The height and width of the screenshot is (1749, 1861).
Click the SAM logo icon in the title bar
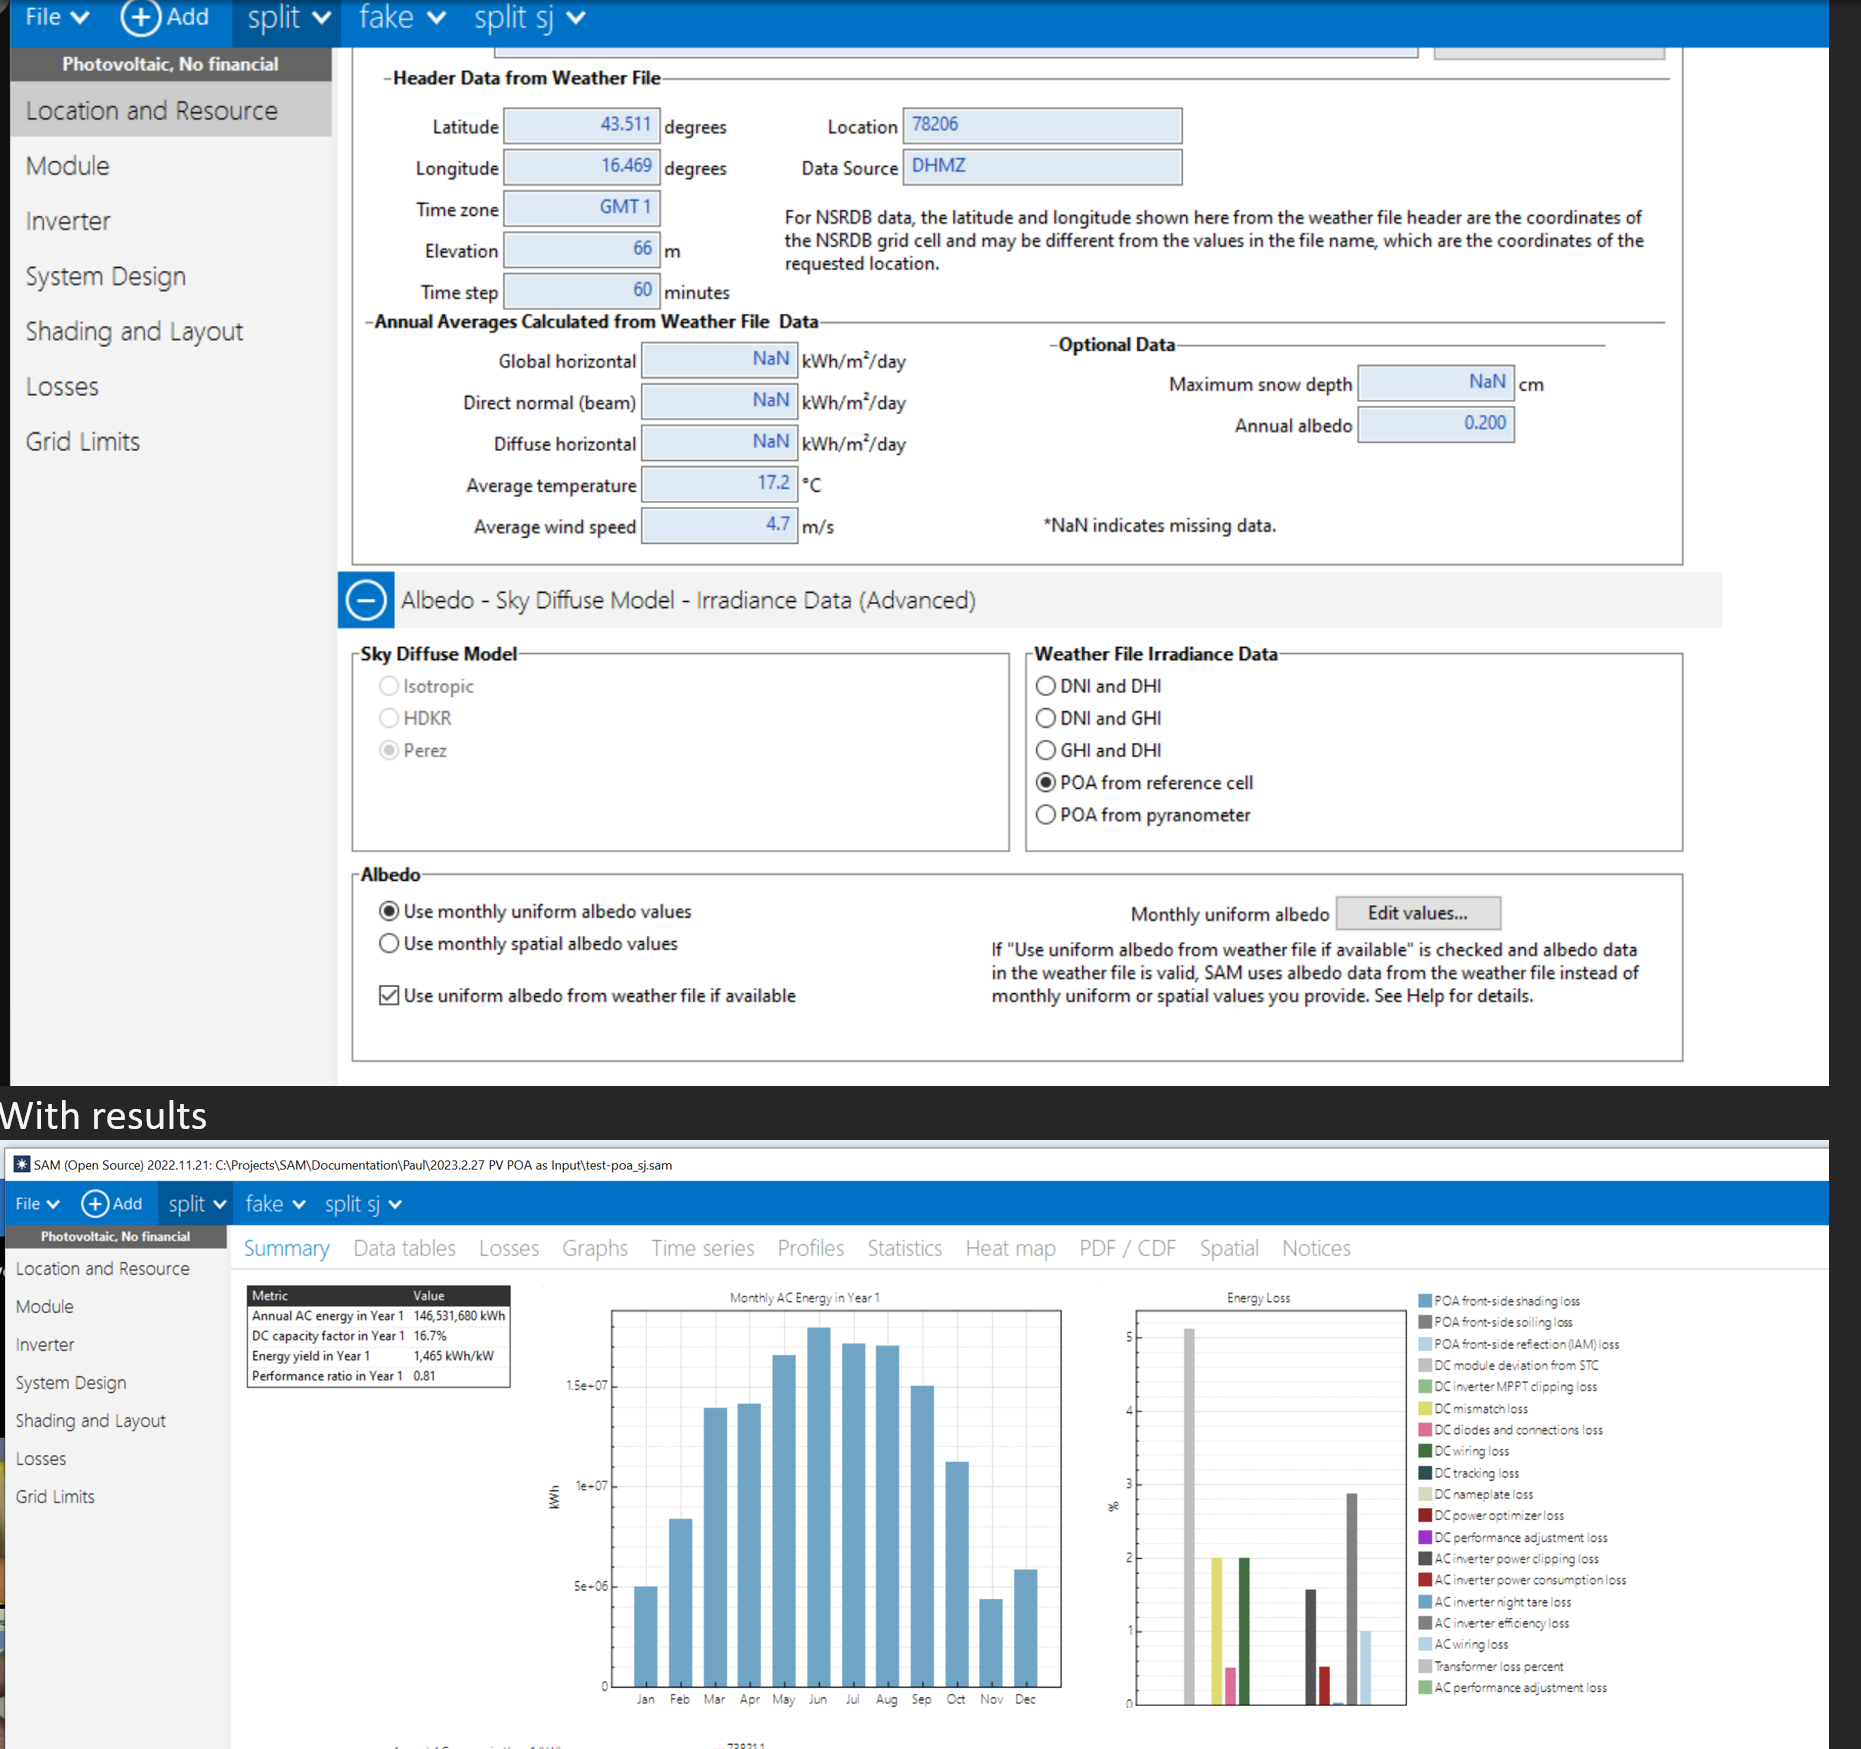21,1165
